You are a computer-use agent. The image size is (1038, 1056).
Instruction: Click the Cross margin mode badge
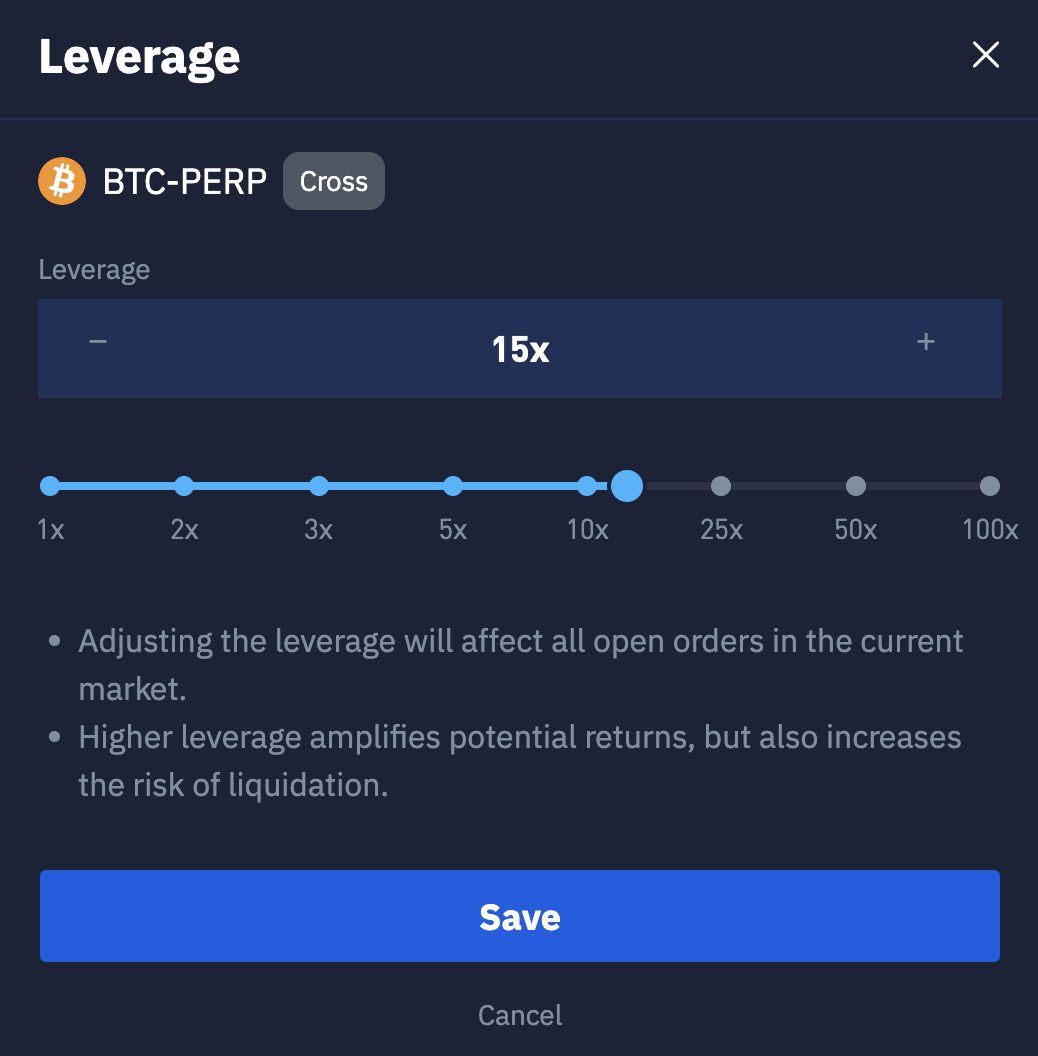(x=333, y=181)
